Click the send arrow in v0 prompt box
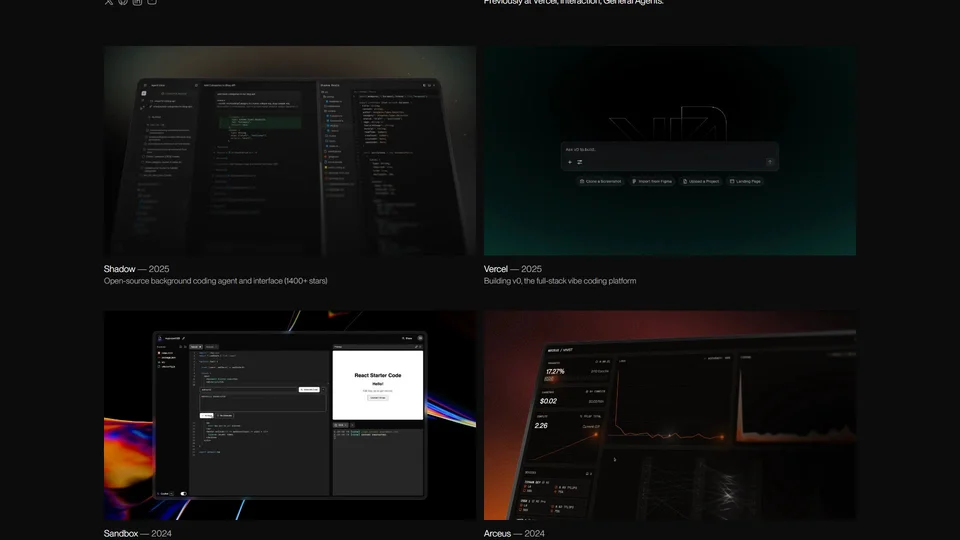 [x=770, y=162]
